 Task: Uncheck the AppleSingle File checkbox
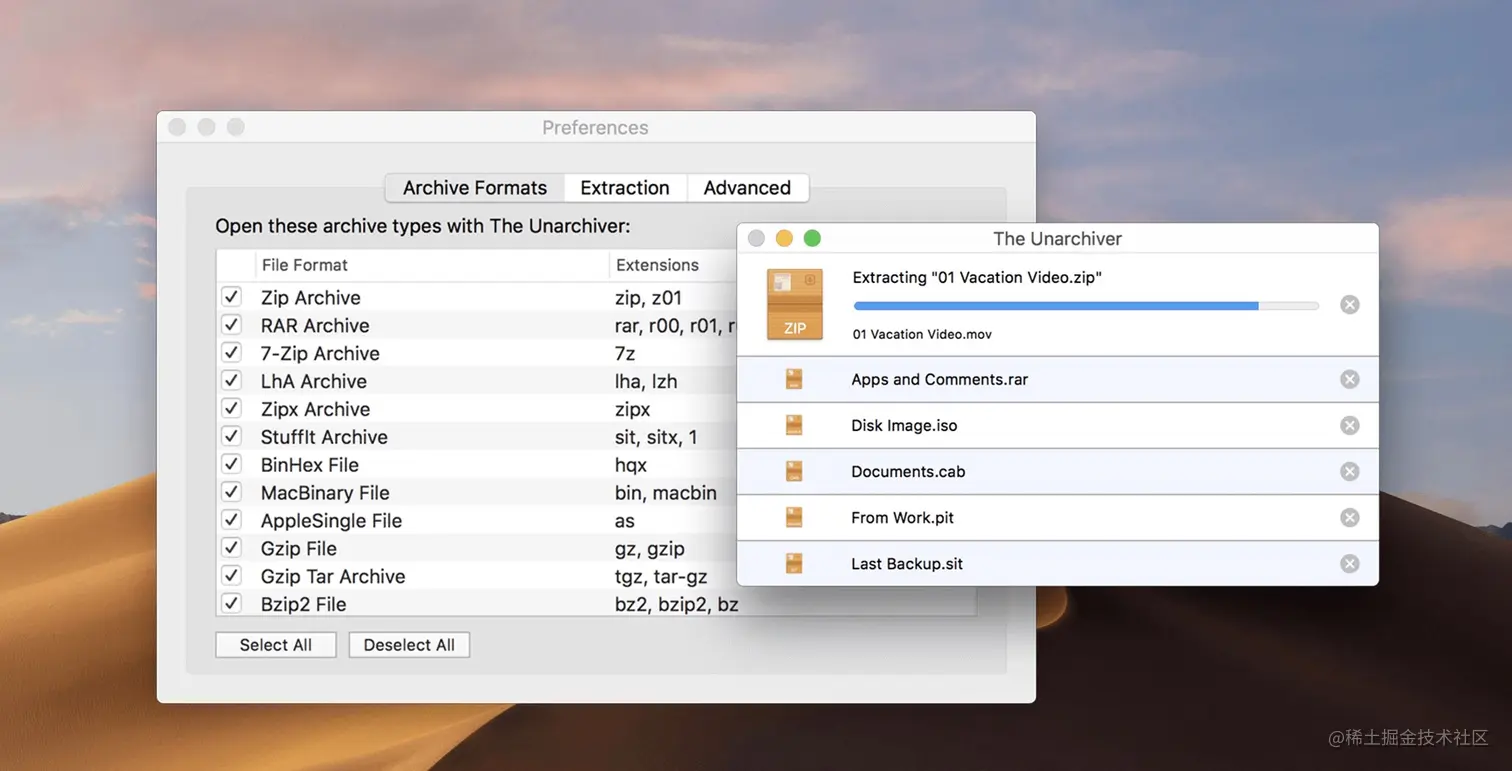tap(231, 520)
